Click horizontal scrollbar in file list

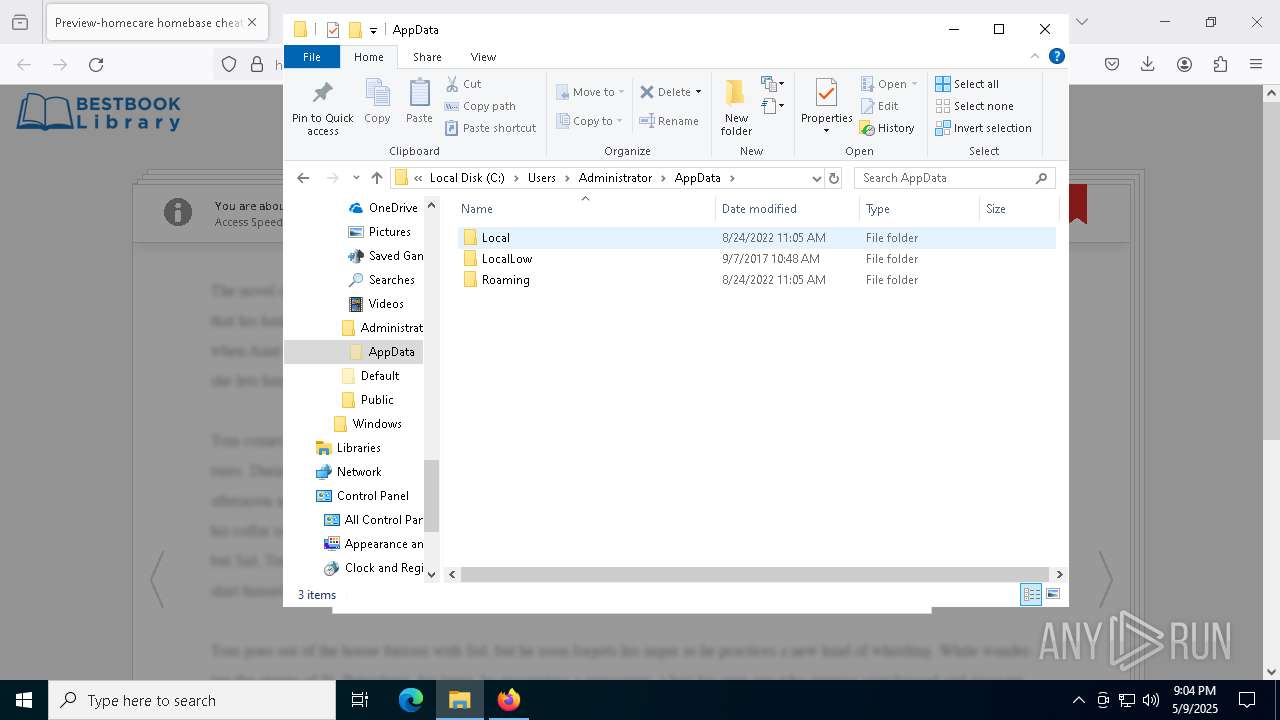point(755,574)
